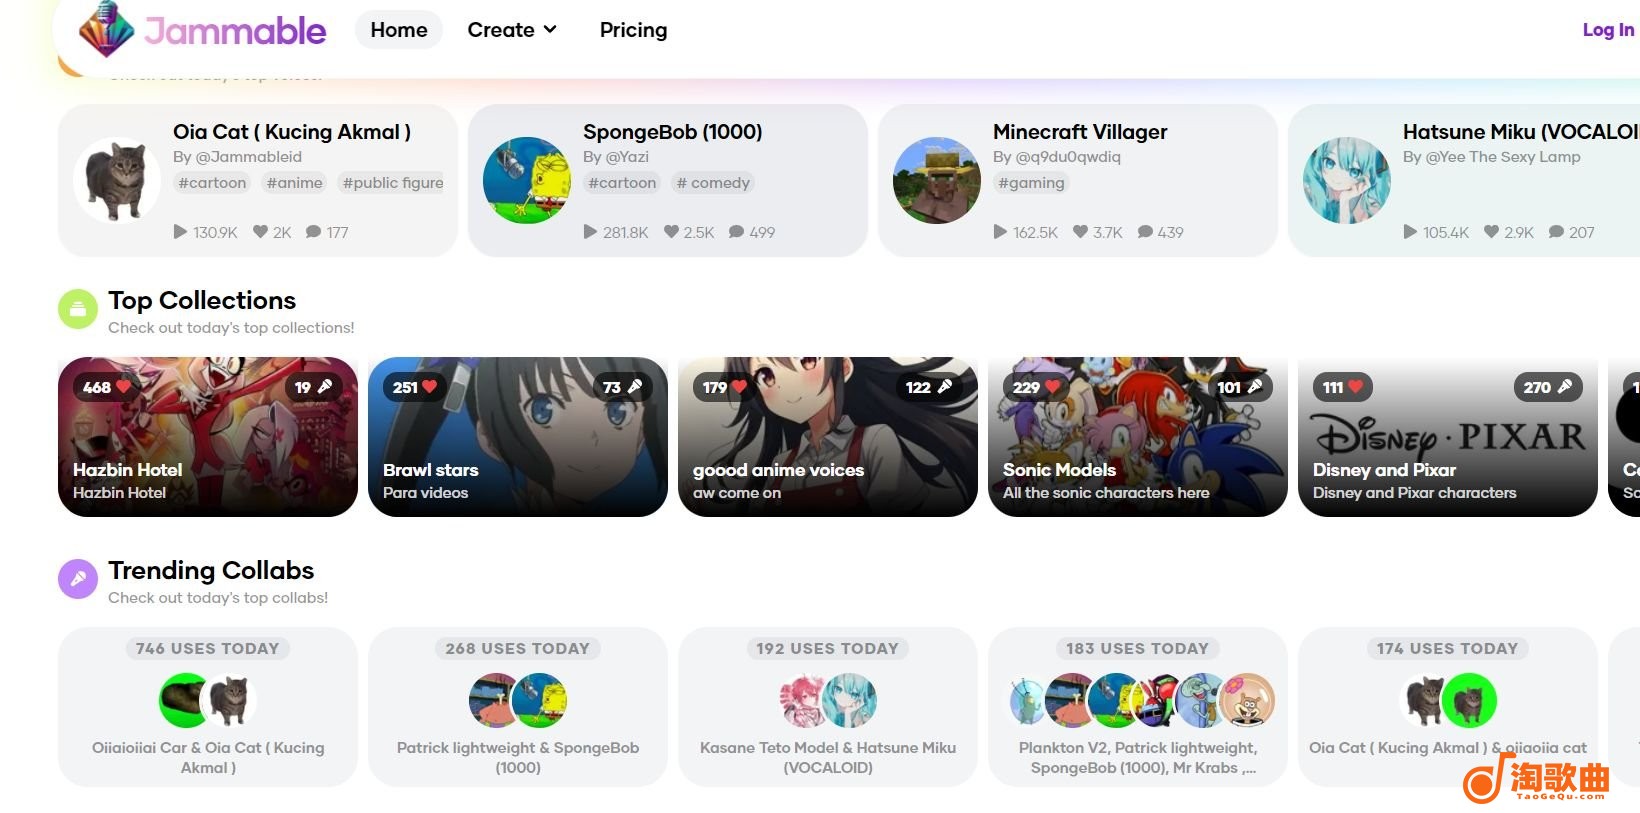Open the Brawl stars collection thumbnail
The height and width of the screenshot is (813, 1640).
[x=518, y=437]
